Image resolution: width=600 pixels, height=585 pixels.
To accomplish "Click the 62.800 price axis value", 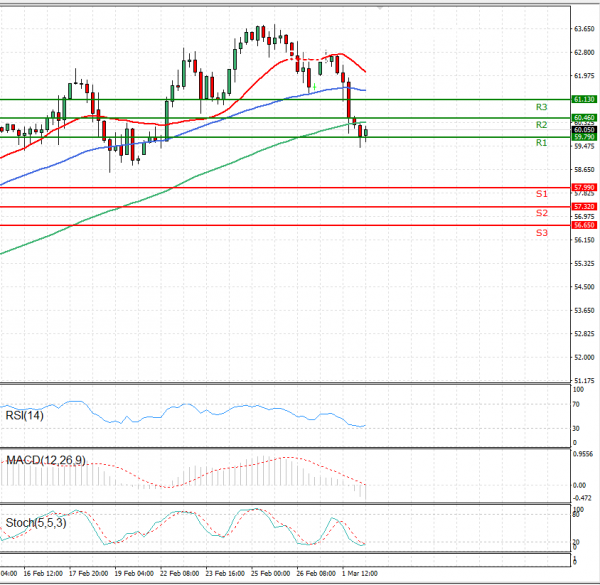I will point(584,52).
